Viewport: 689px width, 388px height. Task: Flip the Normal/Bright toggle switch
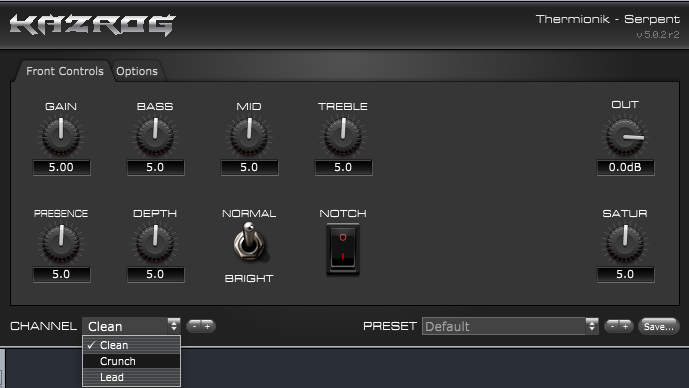[249, 243]
